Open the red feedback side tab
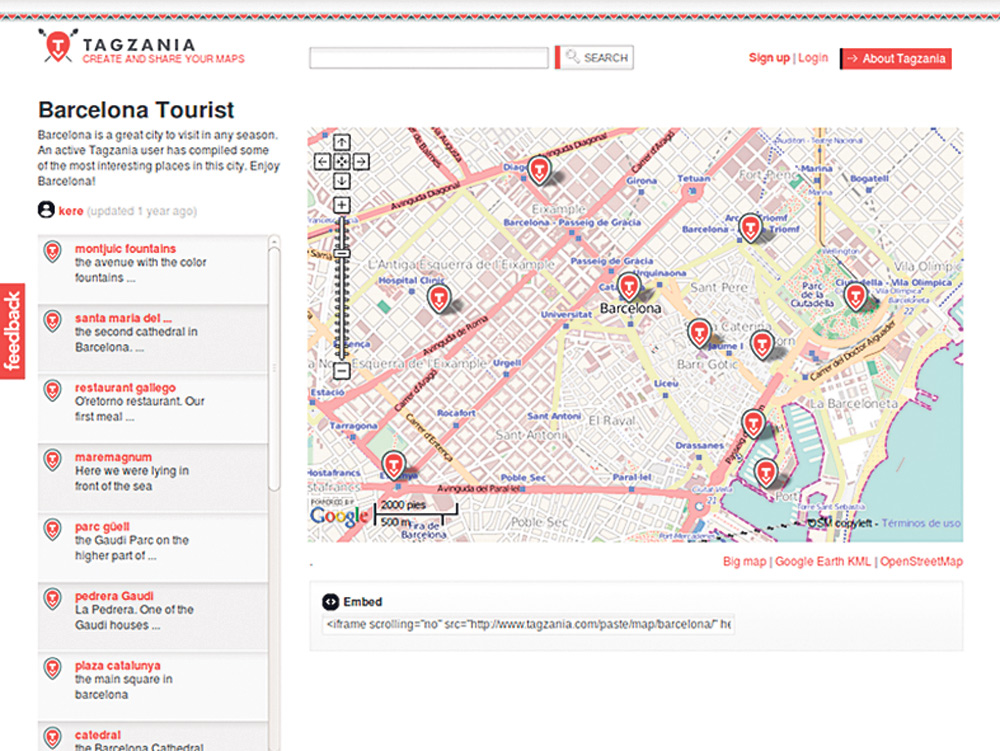Viewport: 1000px width, 751px height. [12, 332]
